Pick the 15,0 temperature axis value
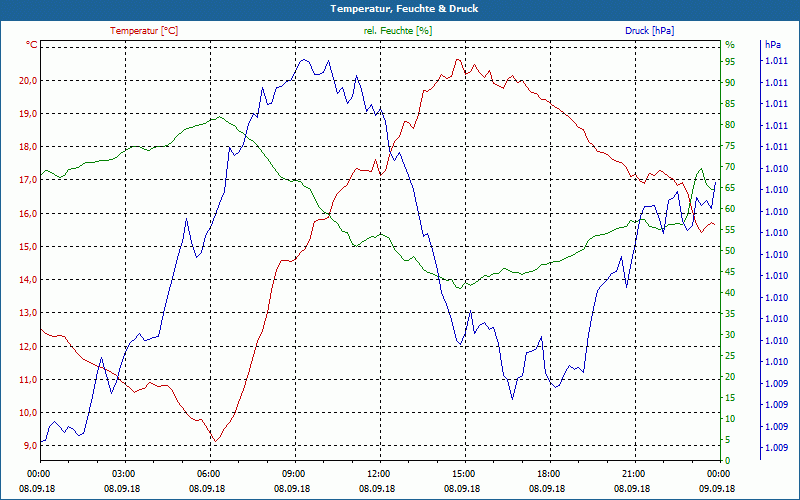The height and width of the screenshot is (500, 800). point(28,246)
